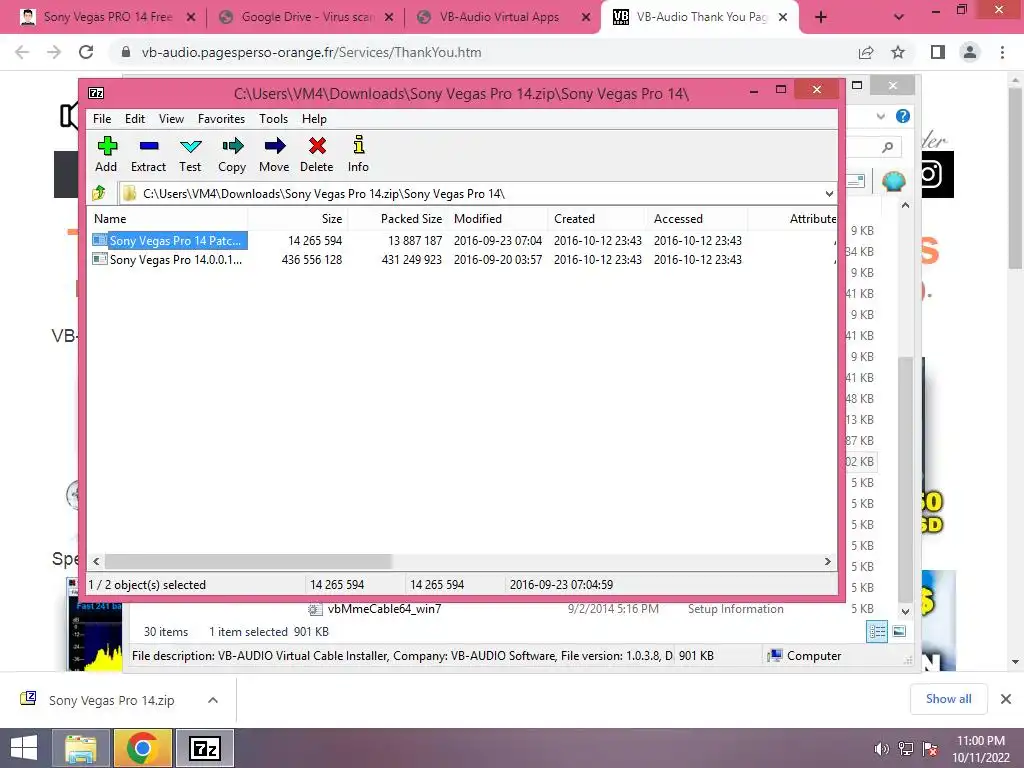Click the Add button in 7-Zip toolbar
1024x768 pixels.
point(106,154)
